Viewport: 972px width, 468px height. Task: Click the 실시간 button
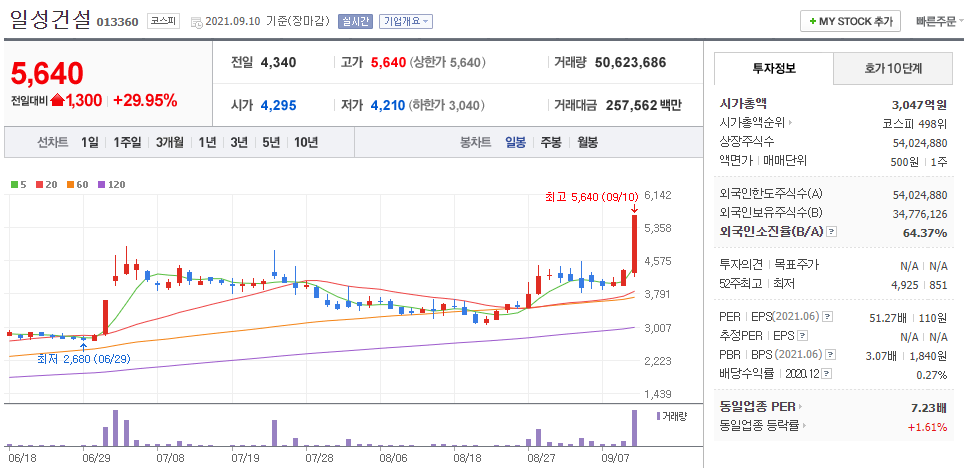(x=355, y=21)
